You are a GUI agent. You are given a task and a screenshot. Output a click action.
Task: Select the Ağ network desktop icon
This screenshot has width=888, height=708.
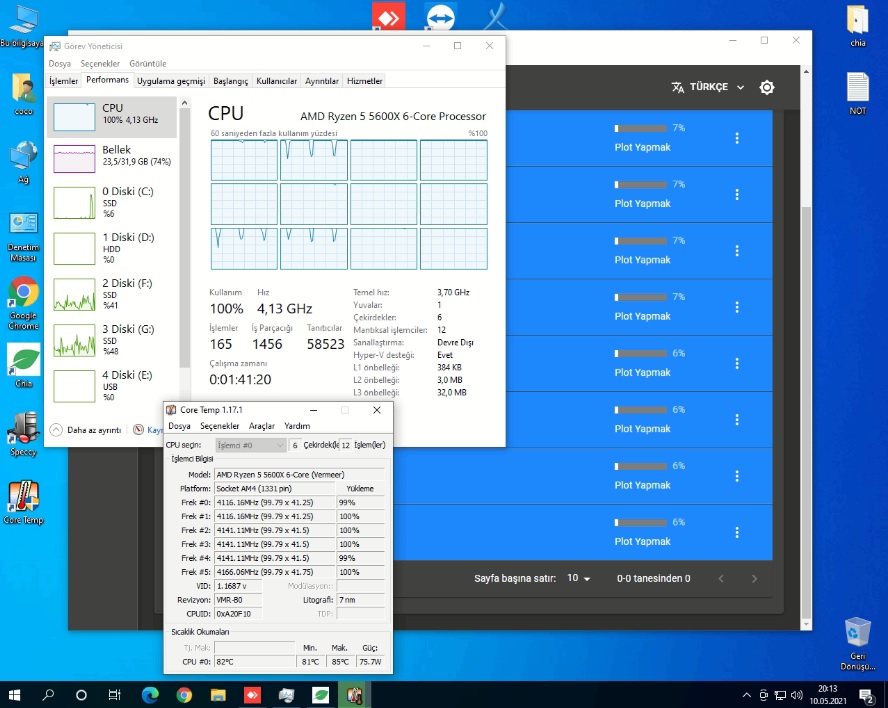tap(23, 163)
